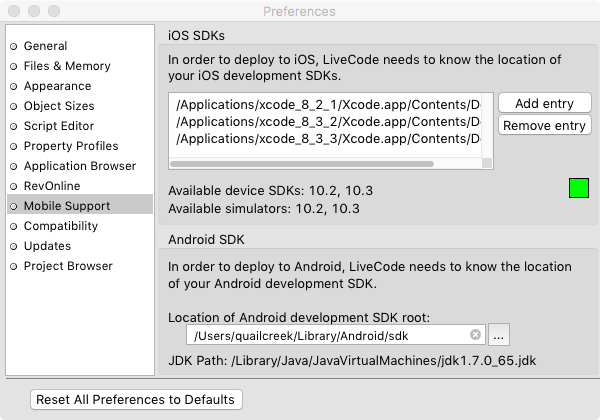This screenshot has width=600, height=420.
Task: Browse for Android SDK root folder
Action: click(x=500, y=335)
